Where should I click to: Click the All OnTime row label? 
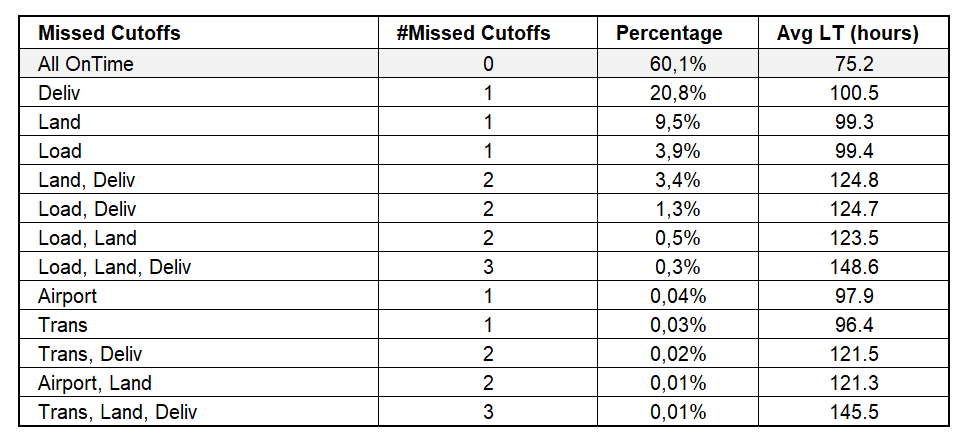tap(85, 65)
